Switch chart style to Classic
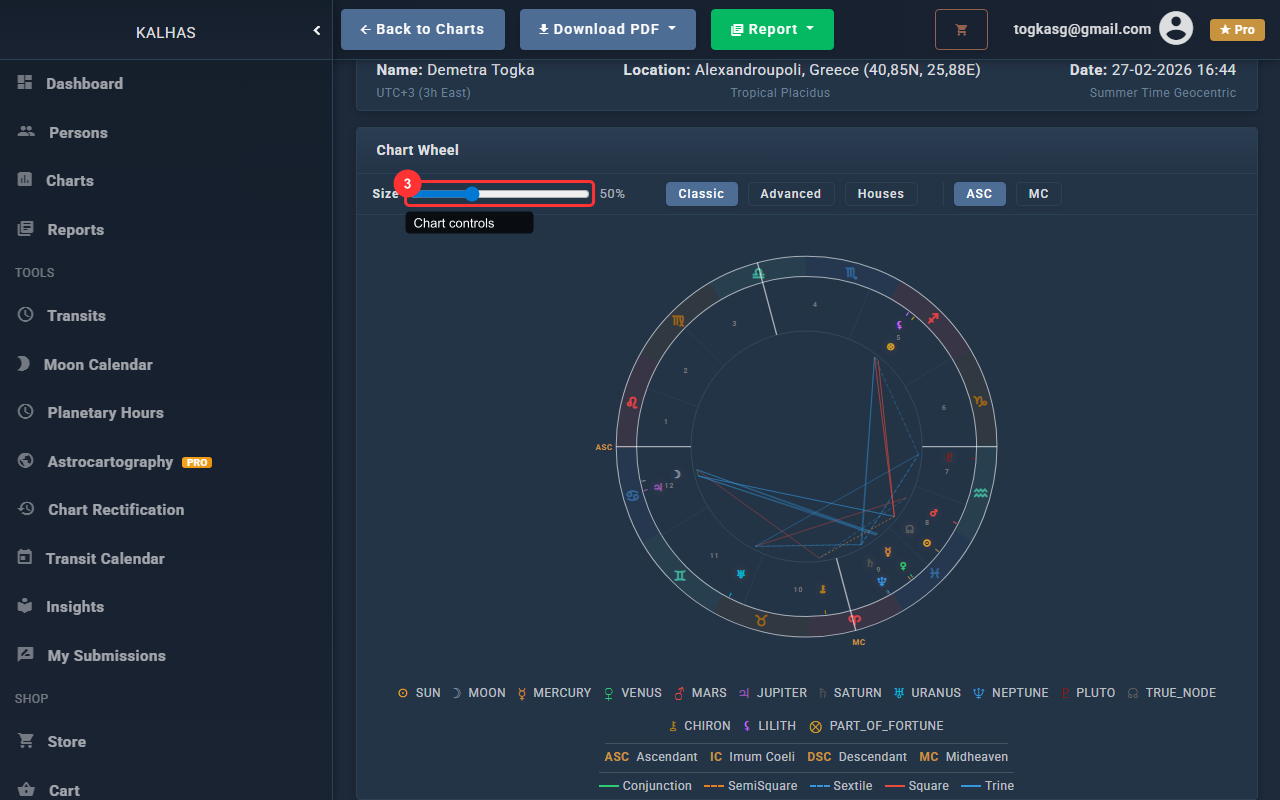Screen dimensions: 1280x800 coord(701,194)
